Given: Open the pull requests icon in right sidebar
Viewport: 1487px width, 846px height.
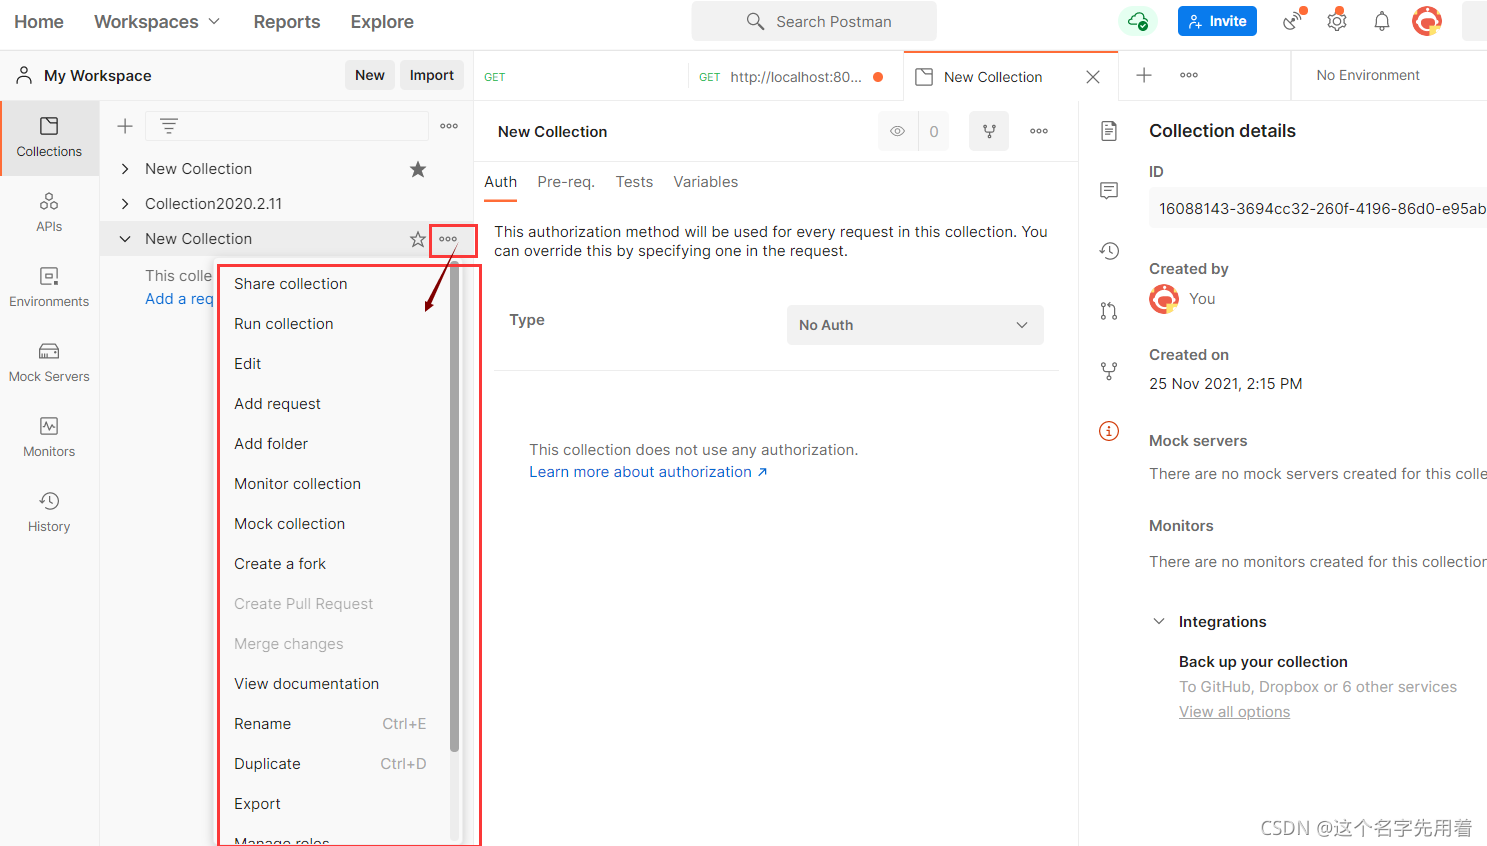Looking at the screenshot, I should 1109,311.
